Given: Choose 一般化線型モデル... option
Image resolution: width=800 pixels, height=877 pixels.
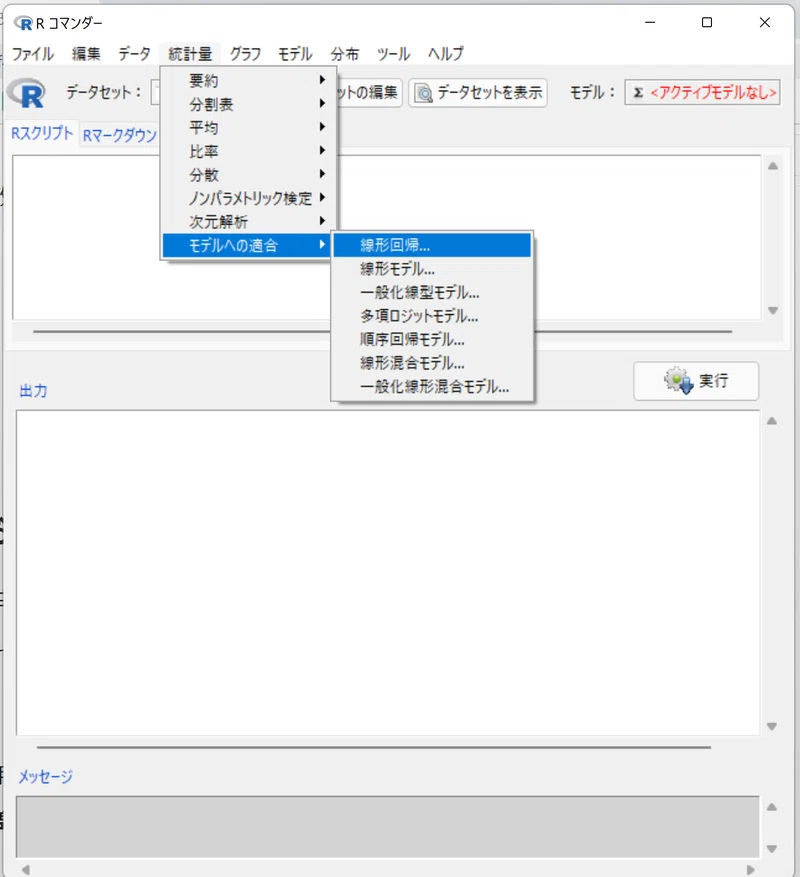Looking at the screenshot, I should 432,292.
